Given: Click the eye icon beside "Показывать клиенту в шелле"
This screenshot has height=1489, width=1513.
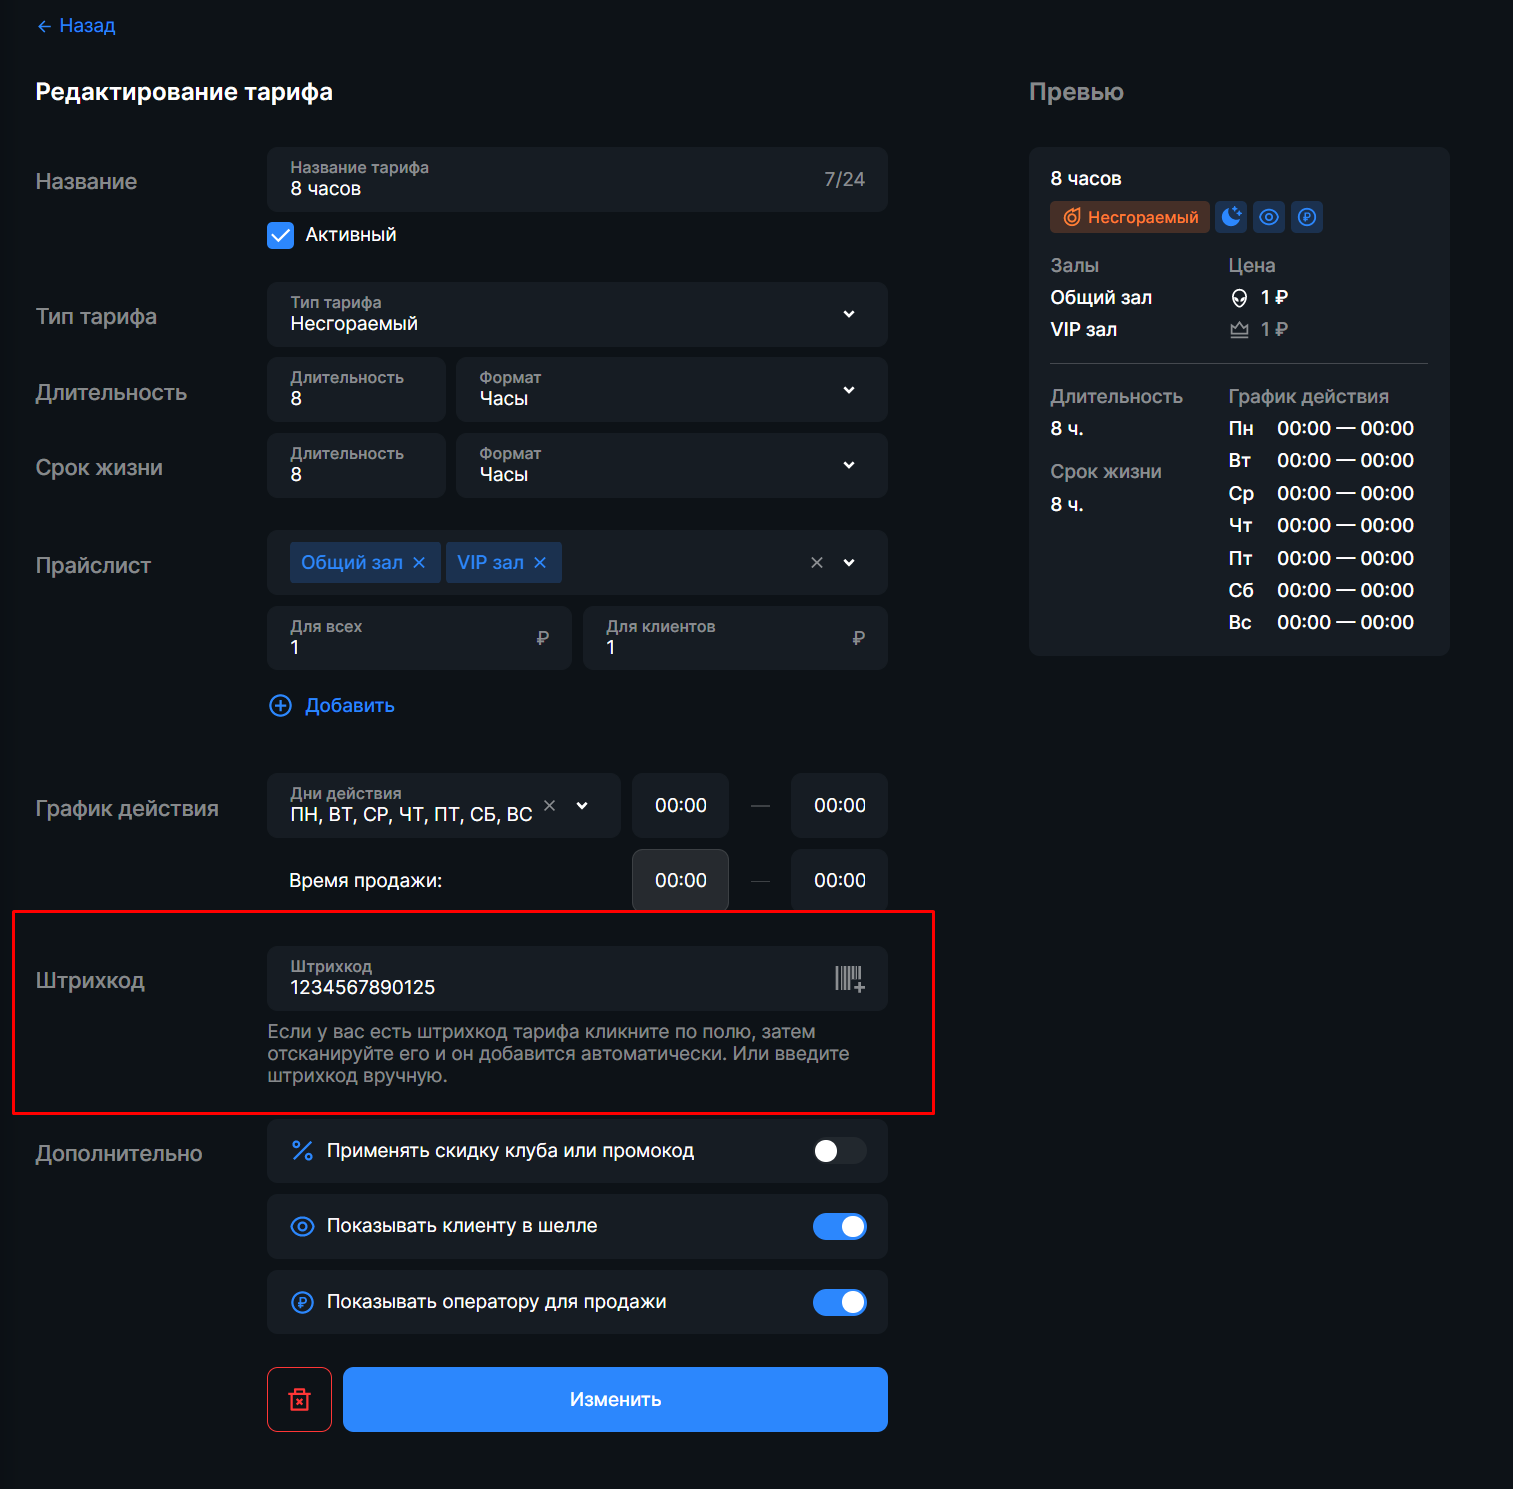Looking at the screenshot, I should [x=302, y=1226].
